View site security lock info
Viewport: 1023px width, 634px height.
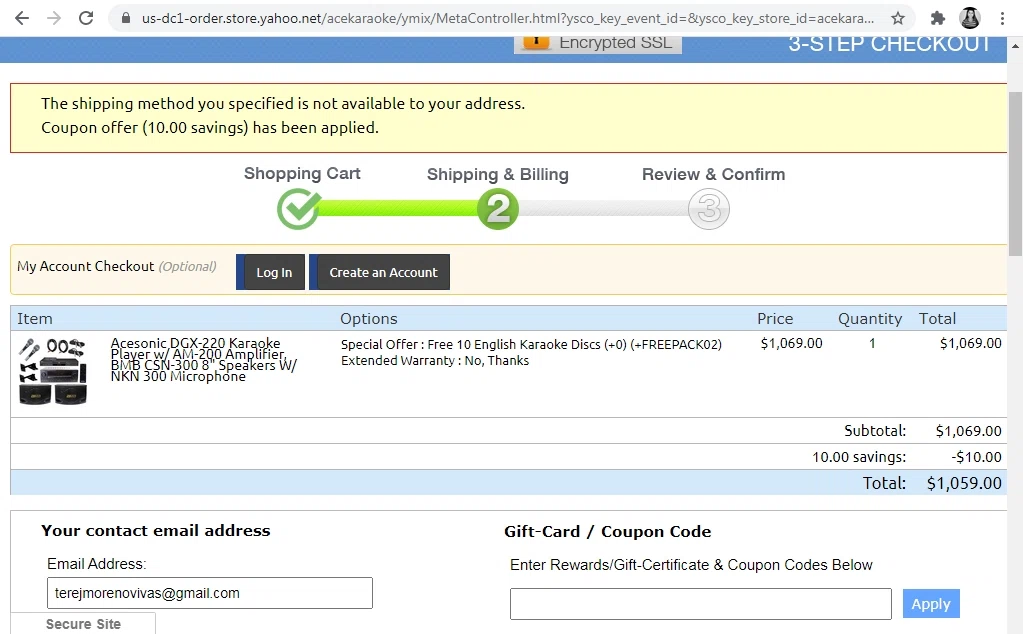click(127, 18)
